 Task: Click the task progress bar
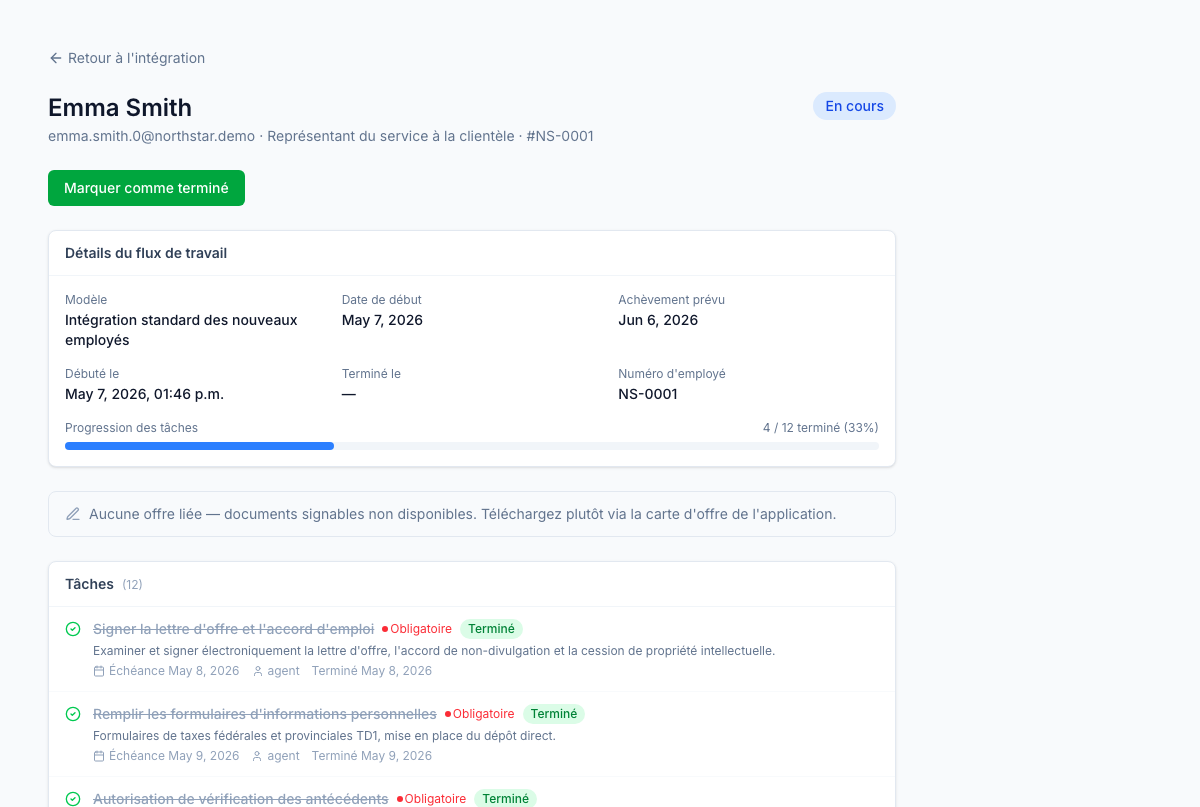[x=472, y=446]
